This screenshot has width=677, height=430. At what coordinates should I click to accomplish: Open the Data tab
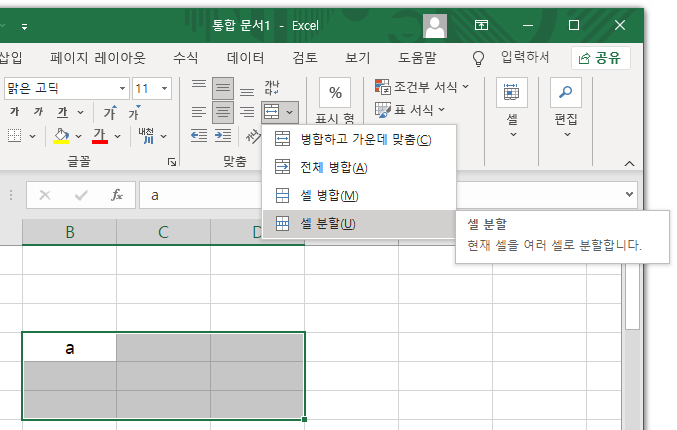click(x=245, y=57)
